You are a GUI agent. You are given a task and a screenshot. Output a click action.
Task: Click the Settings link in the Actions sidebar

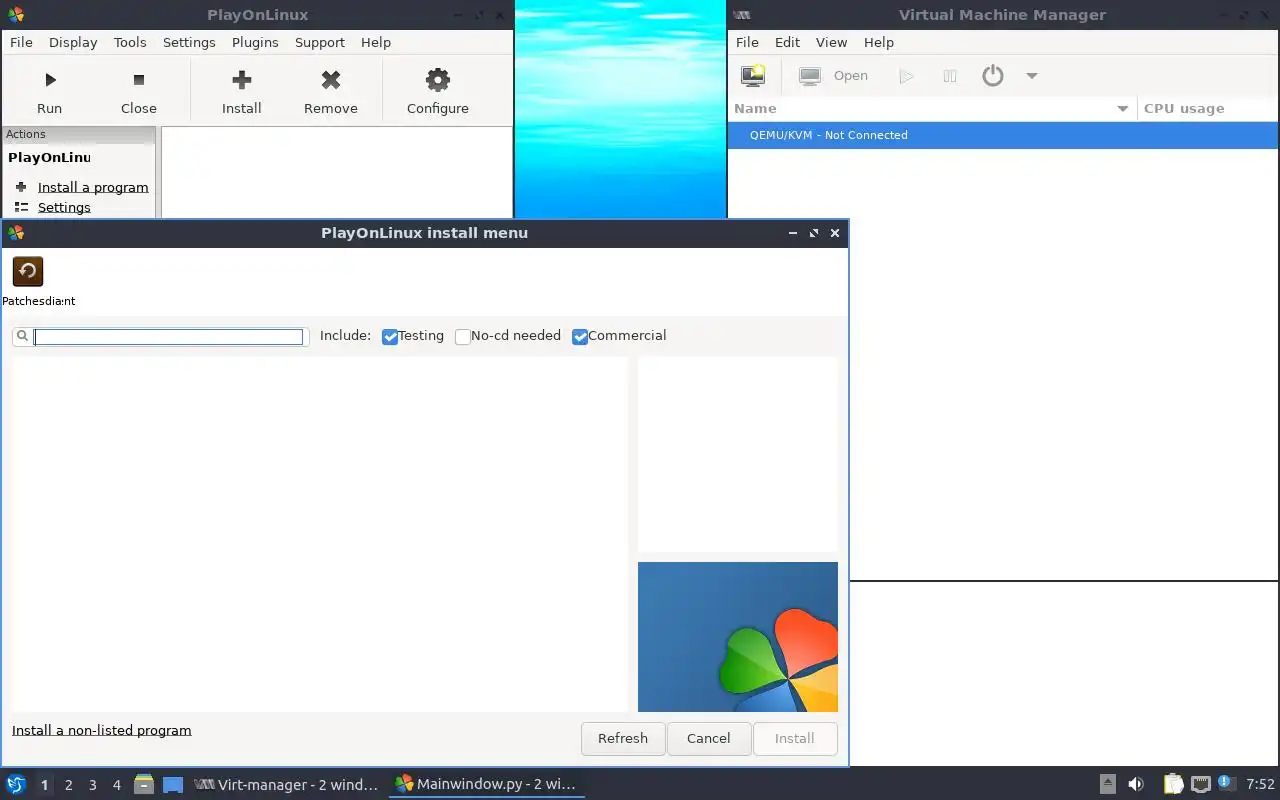pos(64,207)
